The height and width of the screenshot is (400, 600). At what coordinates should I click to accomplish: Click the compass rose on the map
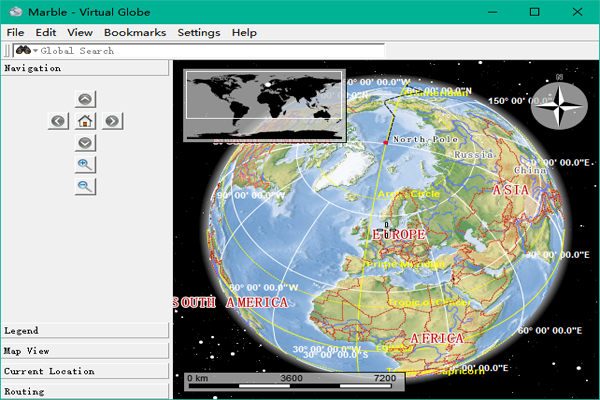tap(559, 106)
